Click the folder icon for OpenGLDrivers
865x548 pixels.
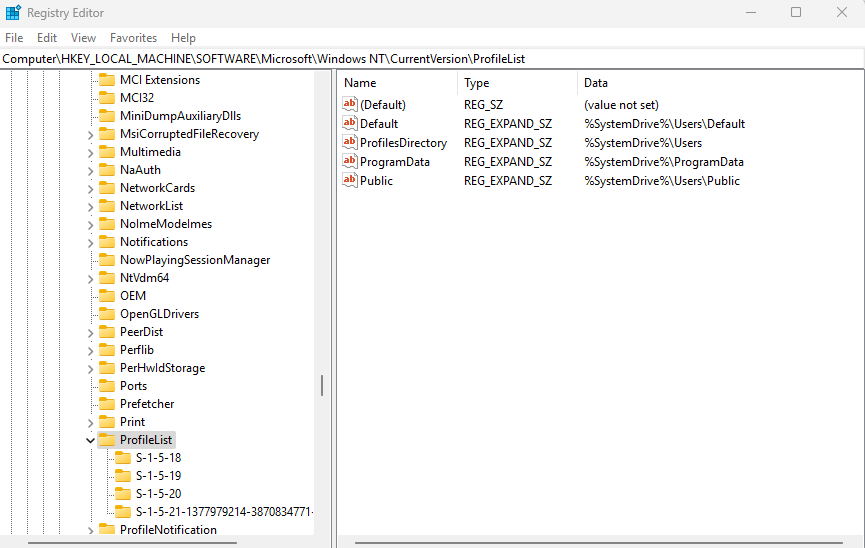107,314
